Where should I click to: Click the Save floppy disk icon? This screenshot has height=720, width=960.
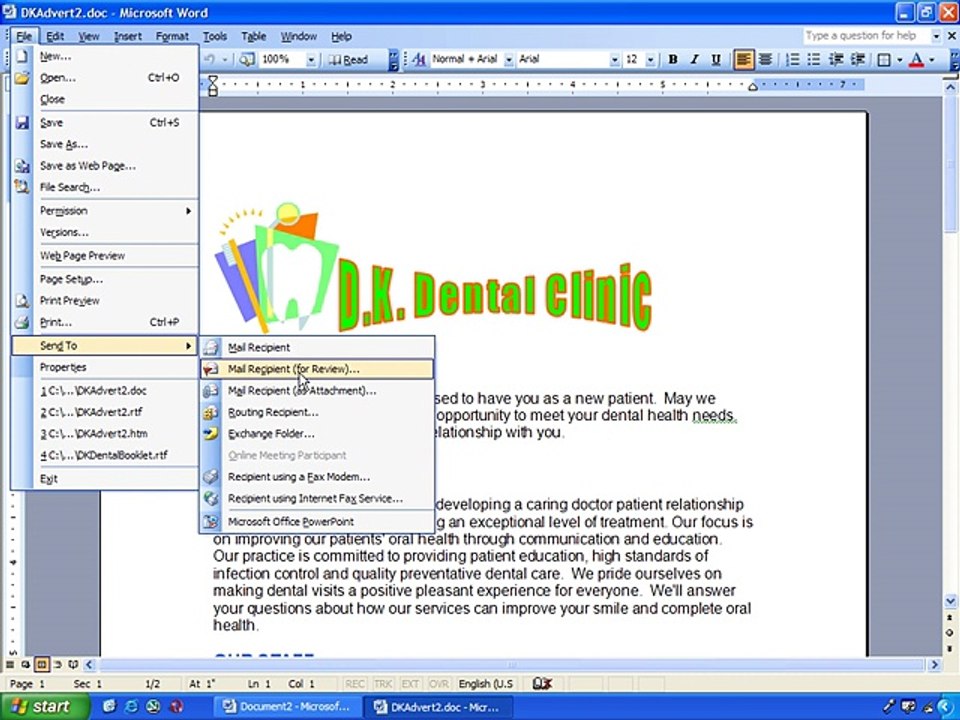click(22, 122)
